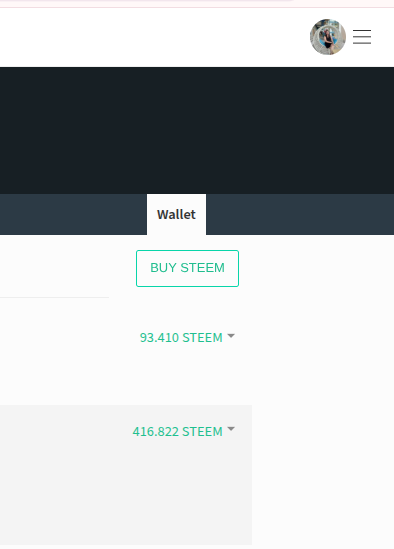Click the 93.410 STEEM amount link
The height and width of the screenshot is (549, 394).
click(x=181, y=338)
